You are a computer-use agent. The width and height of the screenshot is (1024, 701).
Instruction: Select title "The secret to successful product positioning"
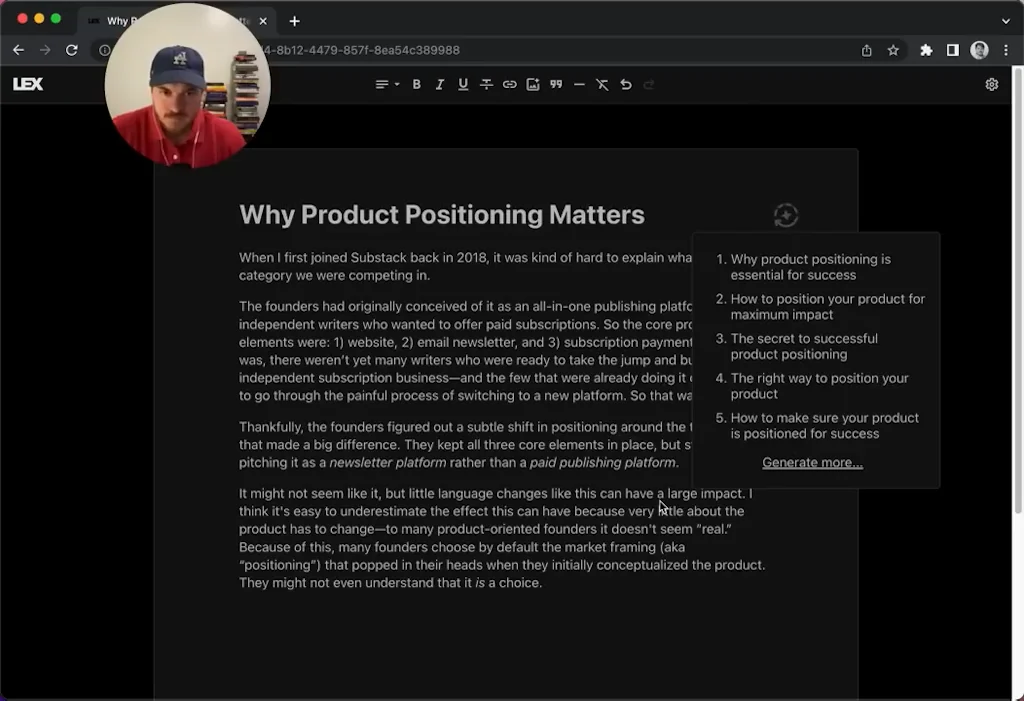click(x=804, y=346)
